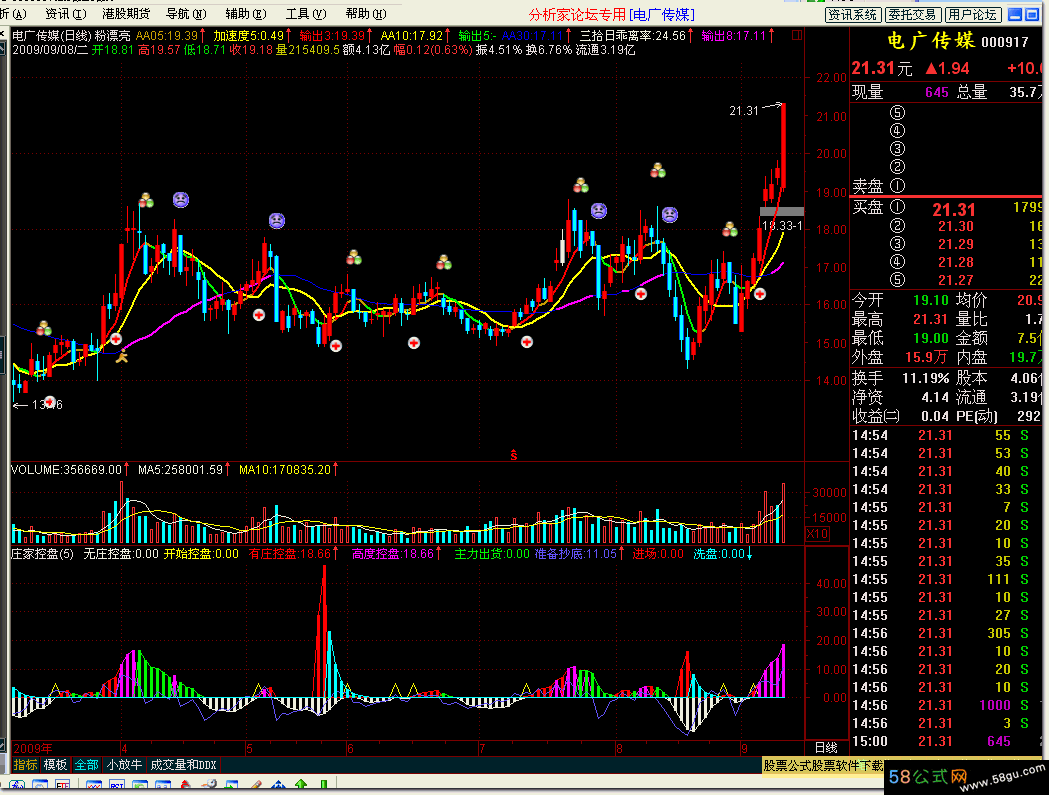Click the red plus marker beside the 13.76 label
The image size is (1049, 795).
click(50, 402)
